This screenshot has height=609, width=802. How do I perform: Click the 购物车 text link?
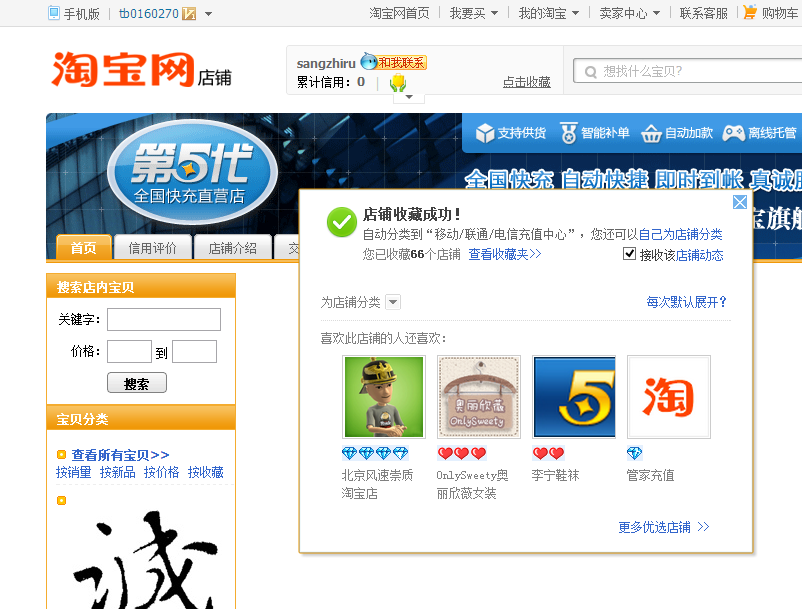780,13
